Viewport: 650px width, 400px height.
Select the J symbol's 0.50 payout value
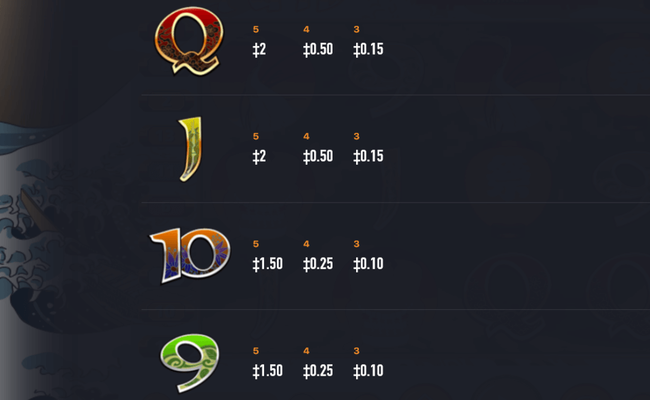[318, 156]
